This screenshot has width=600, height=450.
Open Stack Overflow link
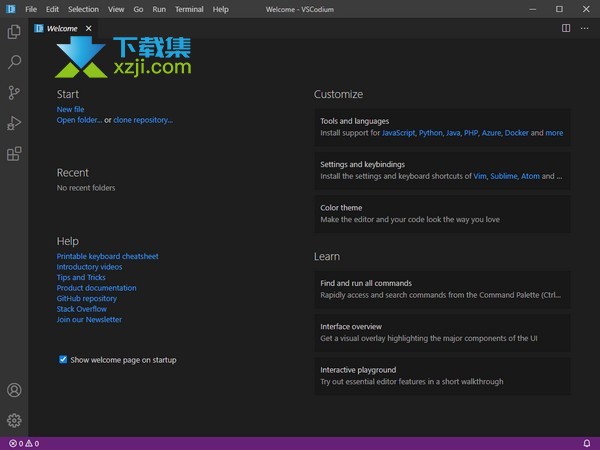(82, 309)
